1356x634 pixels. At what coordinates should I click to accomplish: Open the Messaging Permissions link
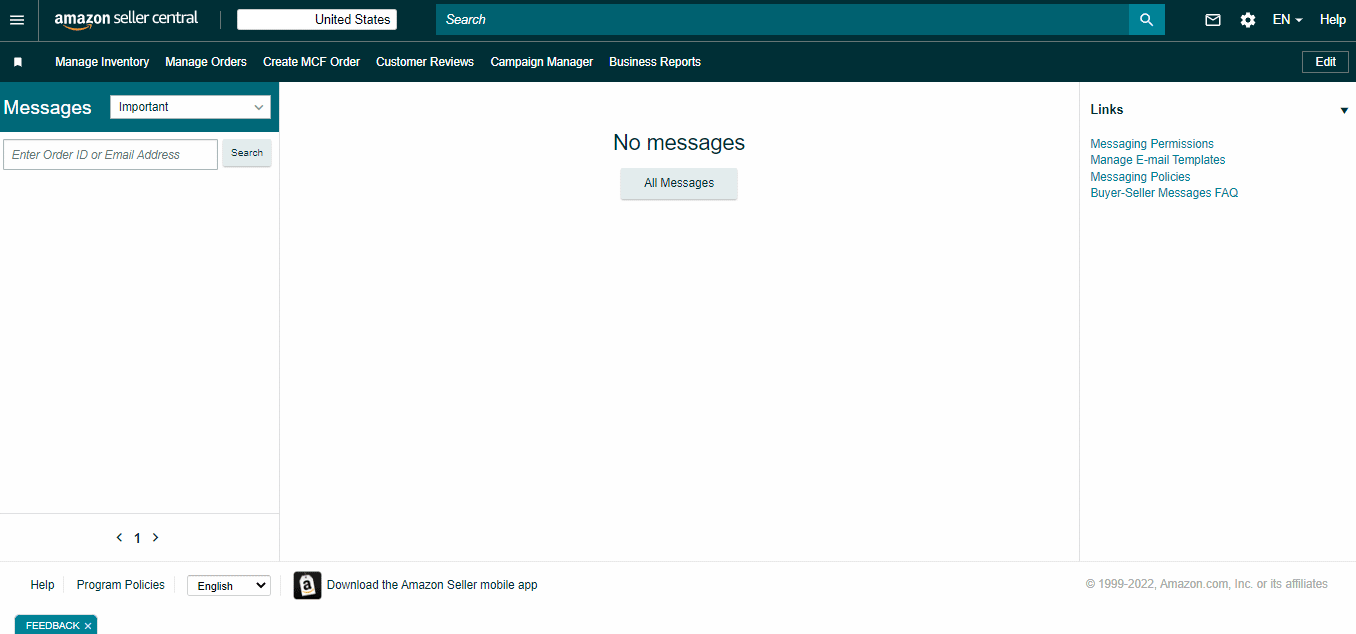pyautogui.click(x=1151, y=143)
